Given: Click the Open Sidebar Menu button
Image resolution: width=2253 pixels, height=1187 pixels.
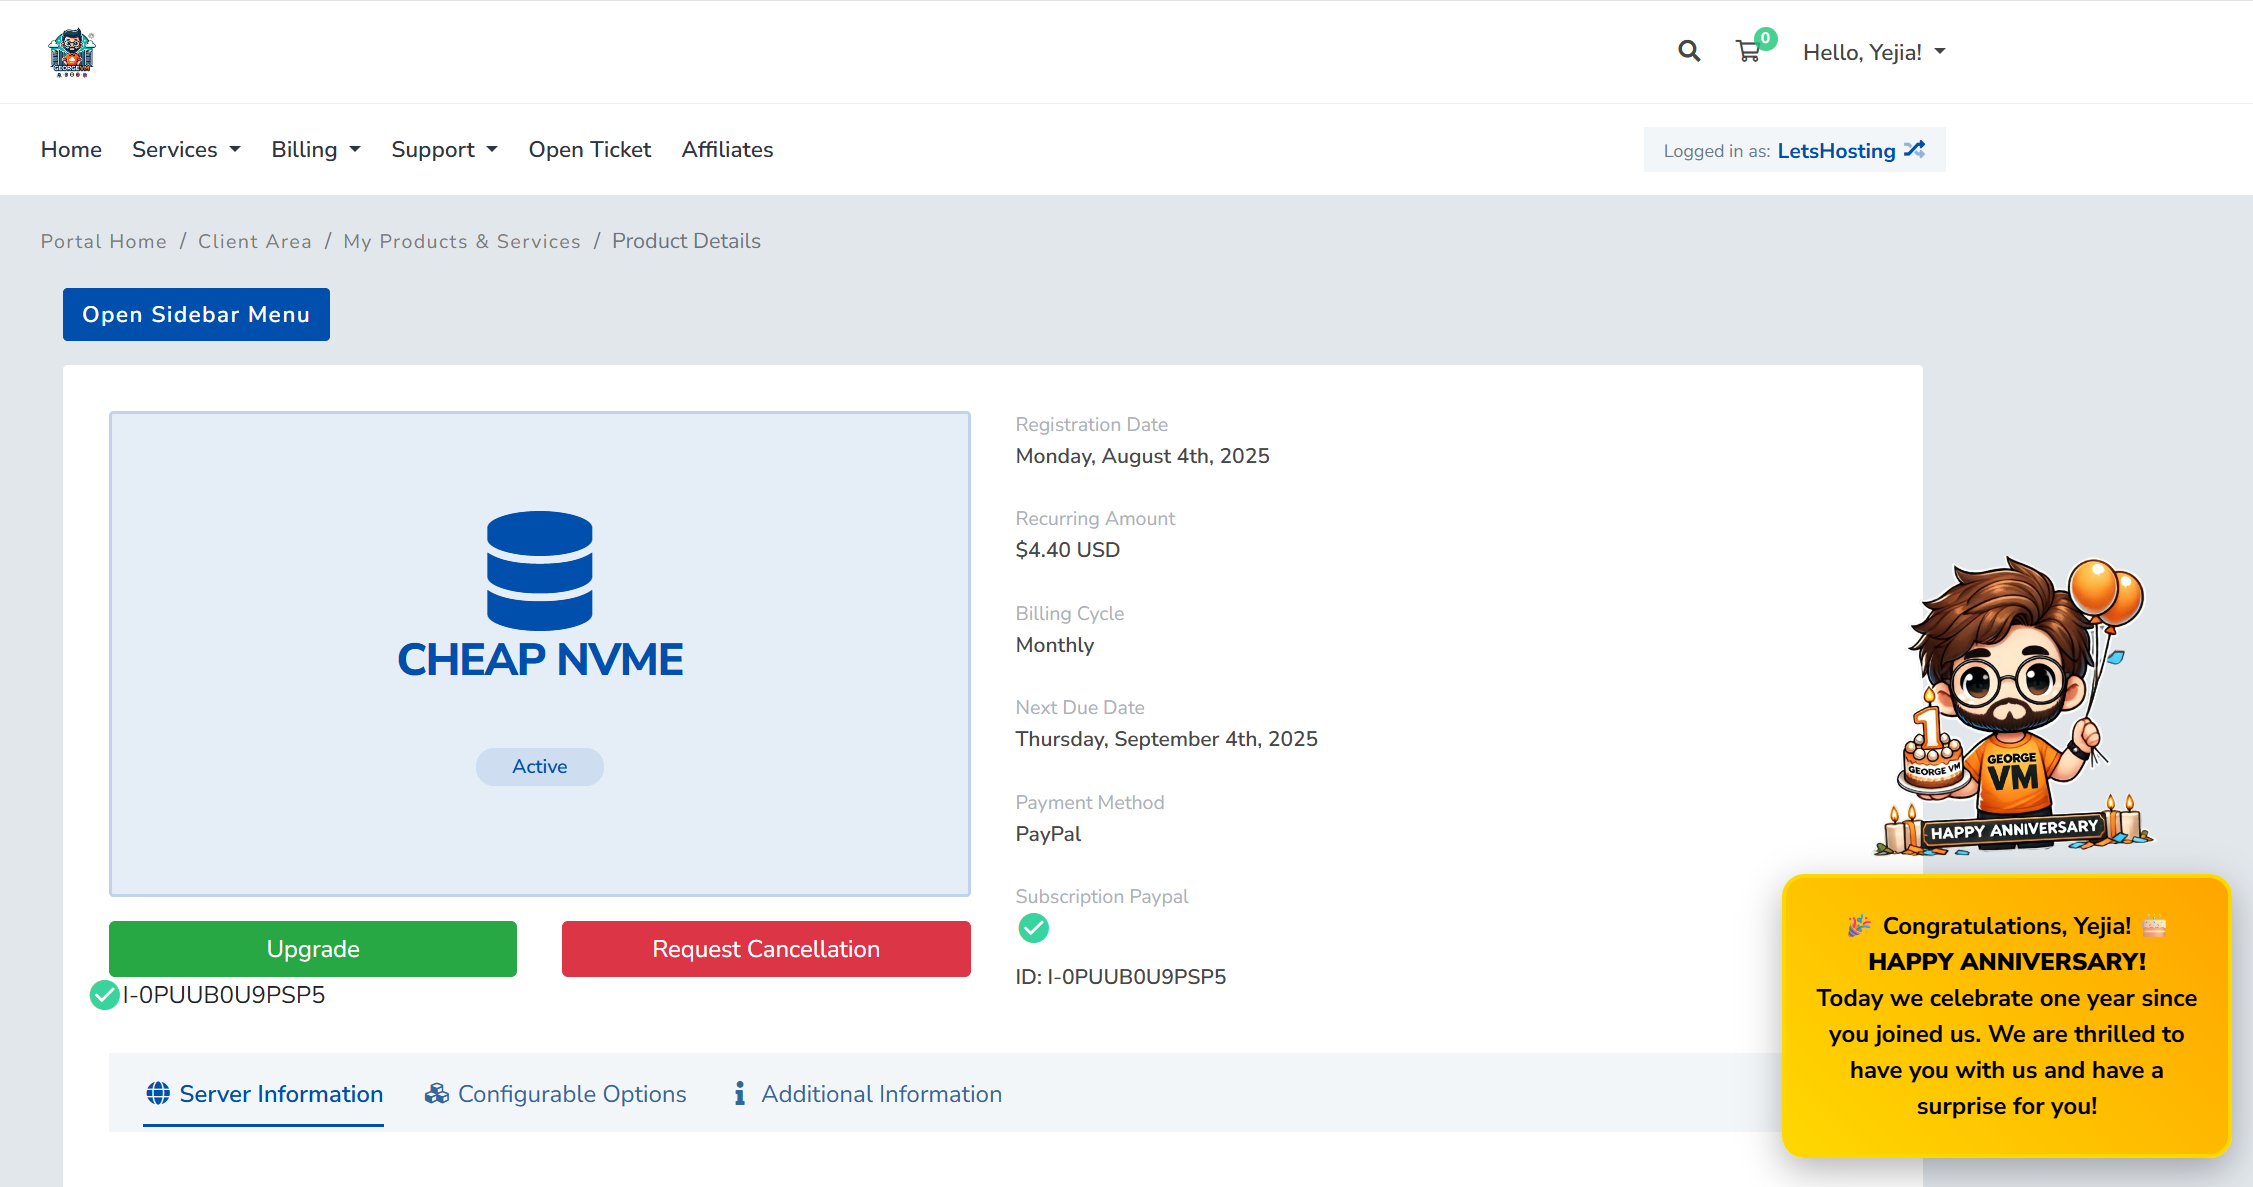Looking at the screenshot, I should (196, 314).
